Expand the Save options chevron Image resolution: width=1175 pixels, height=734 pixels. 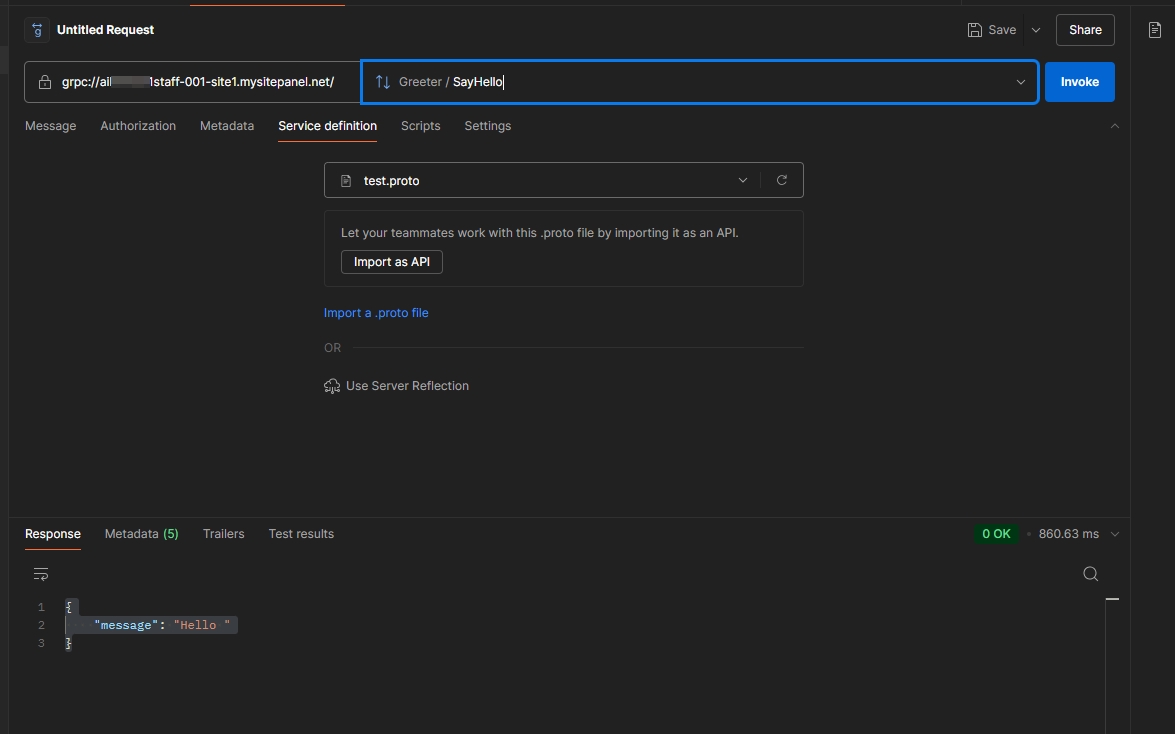click(x=1034, y=30)
